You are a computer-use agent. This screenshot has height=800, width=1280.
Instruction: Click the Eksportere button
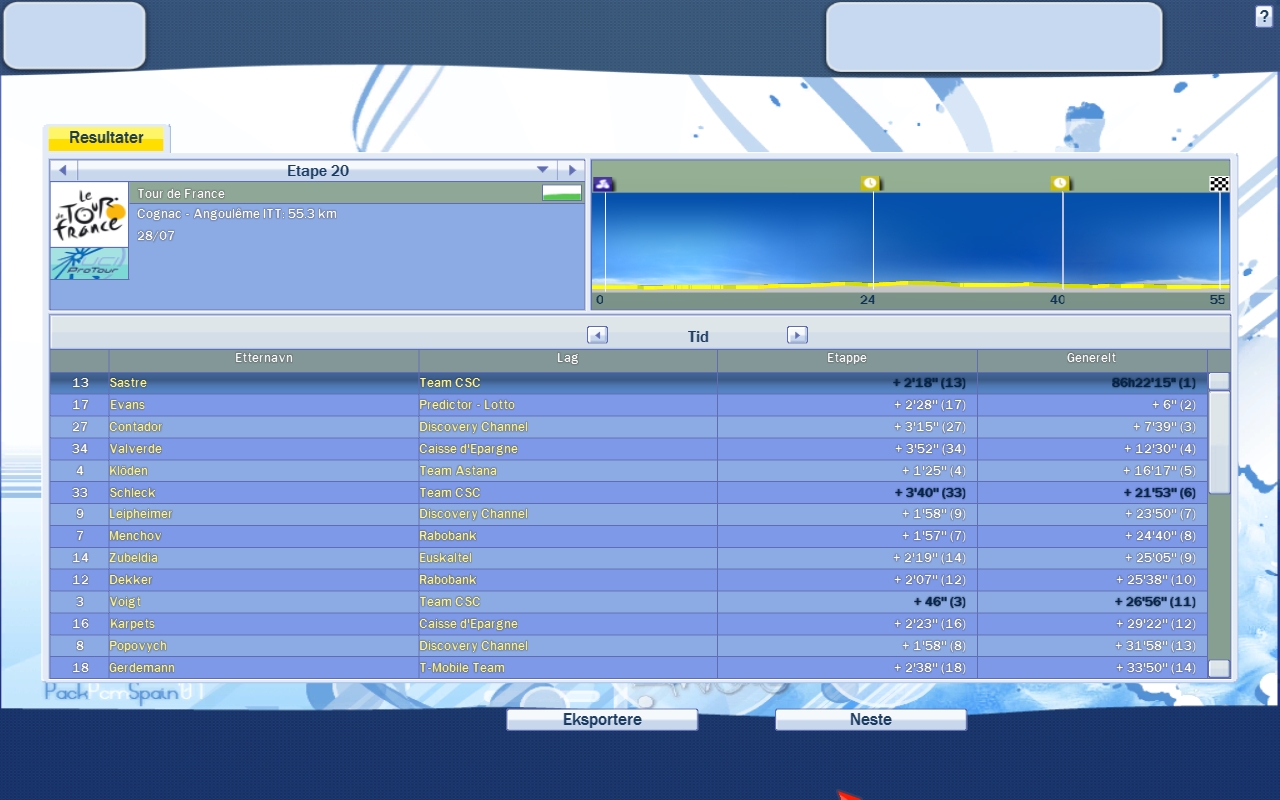coord(602,719)
